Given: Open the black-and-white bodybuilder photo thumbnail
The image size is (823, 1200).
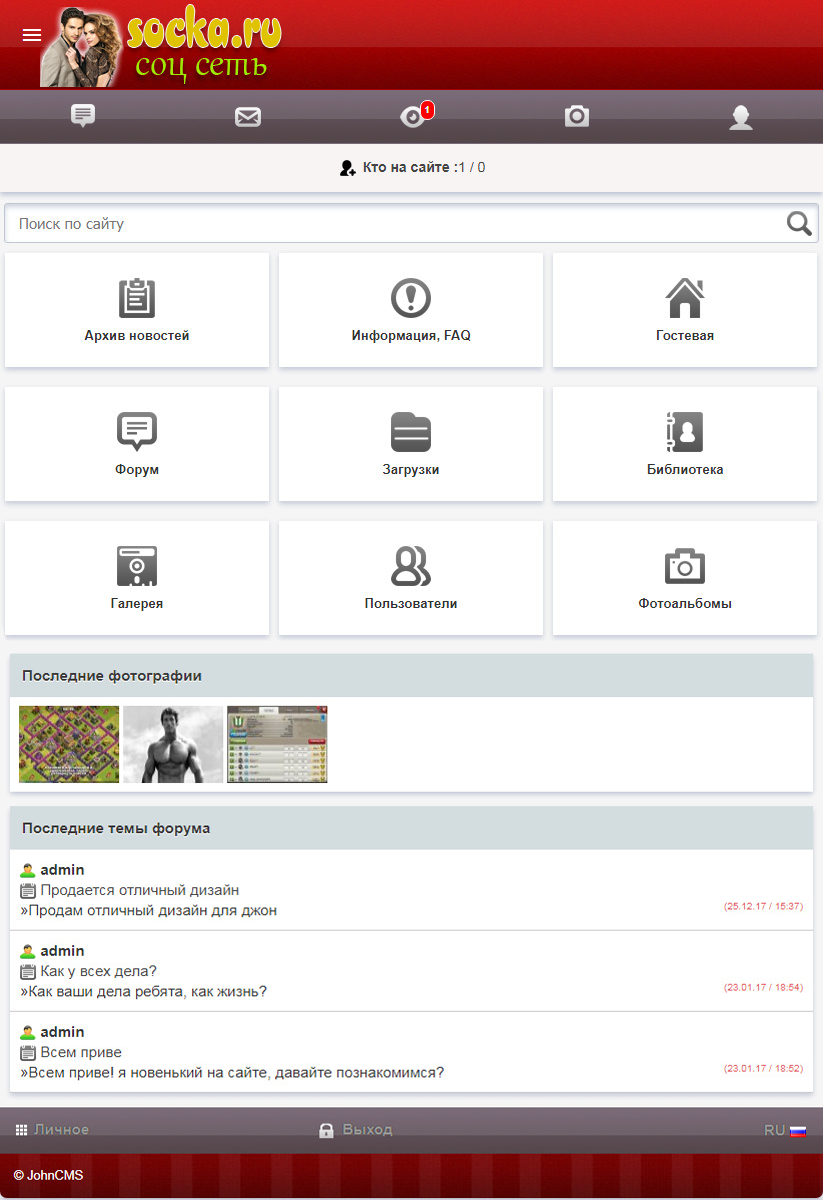Looking at the screenshot, I should (x=173, y=744).
